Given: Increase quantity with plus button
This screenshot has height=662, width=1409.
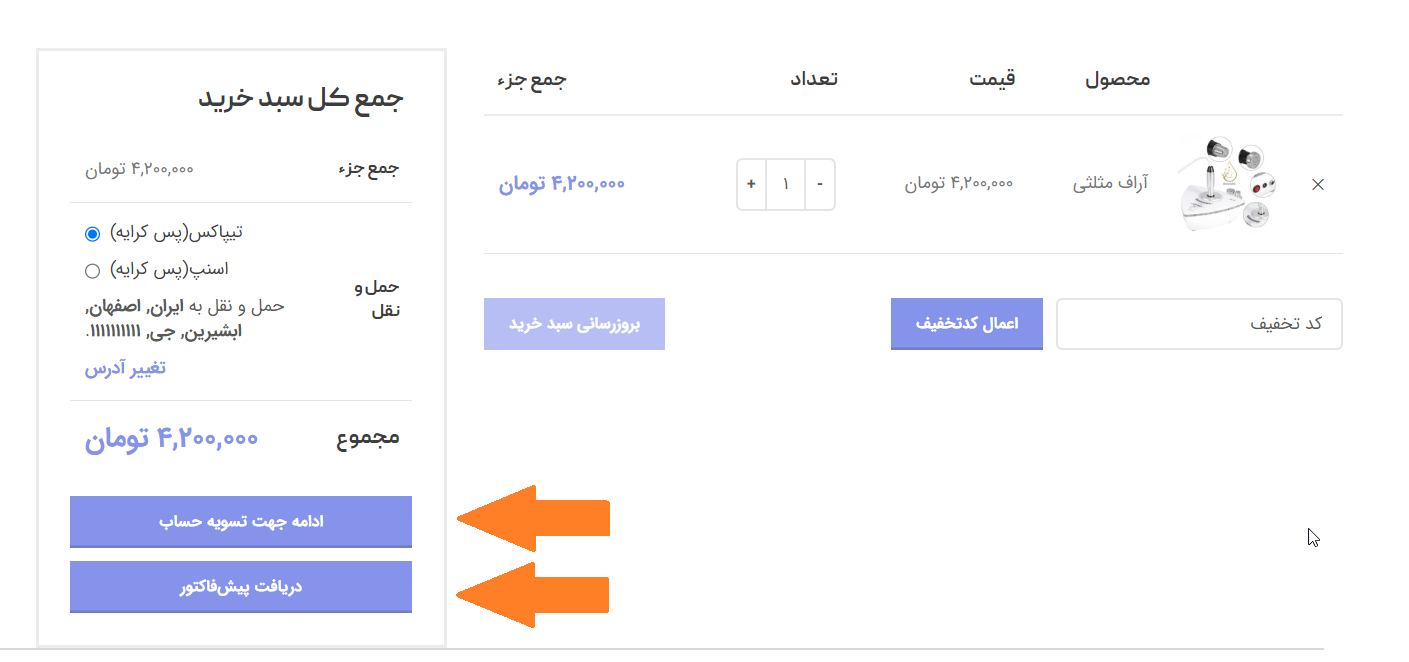Looking at the screenshot, I should [x=751, y=184].
